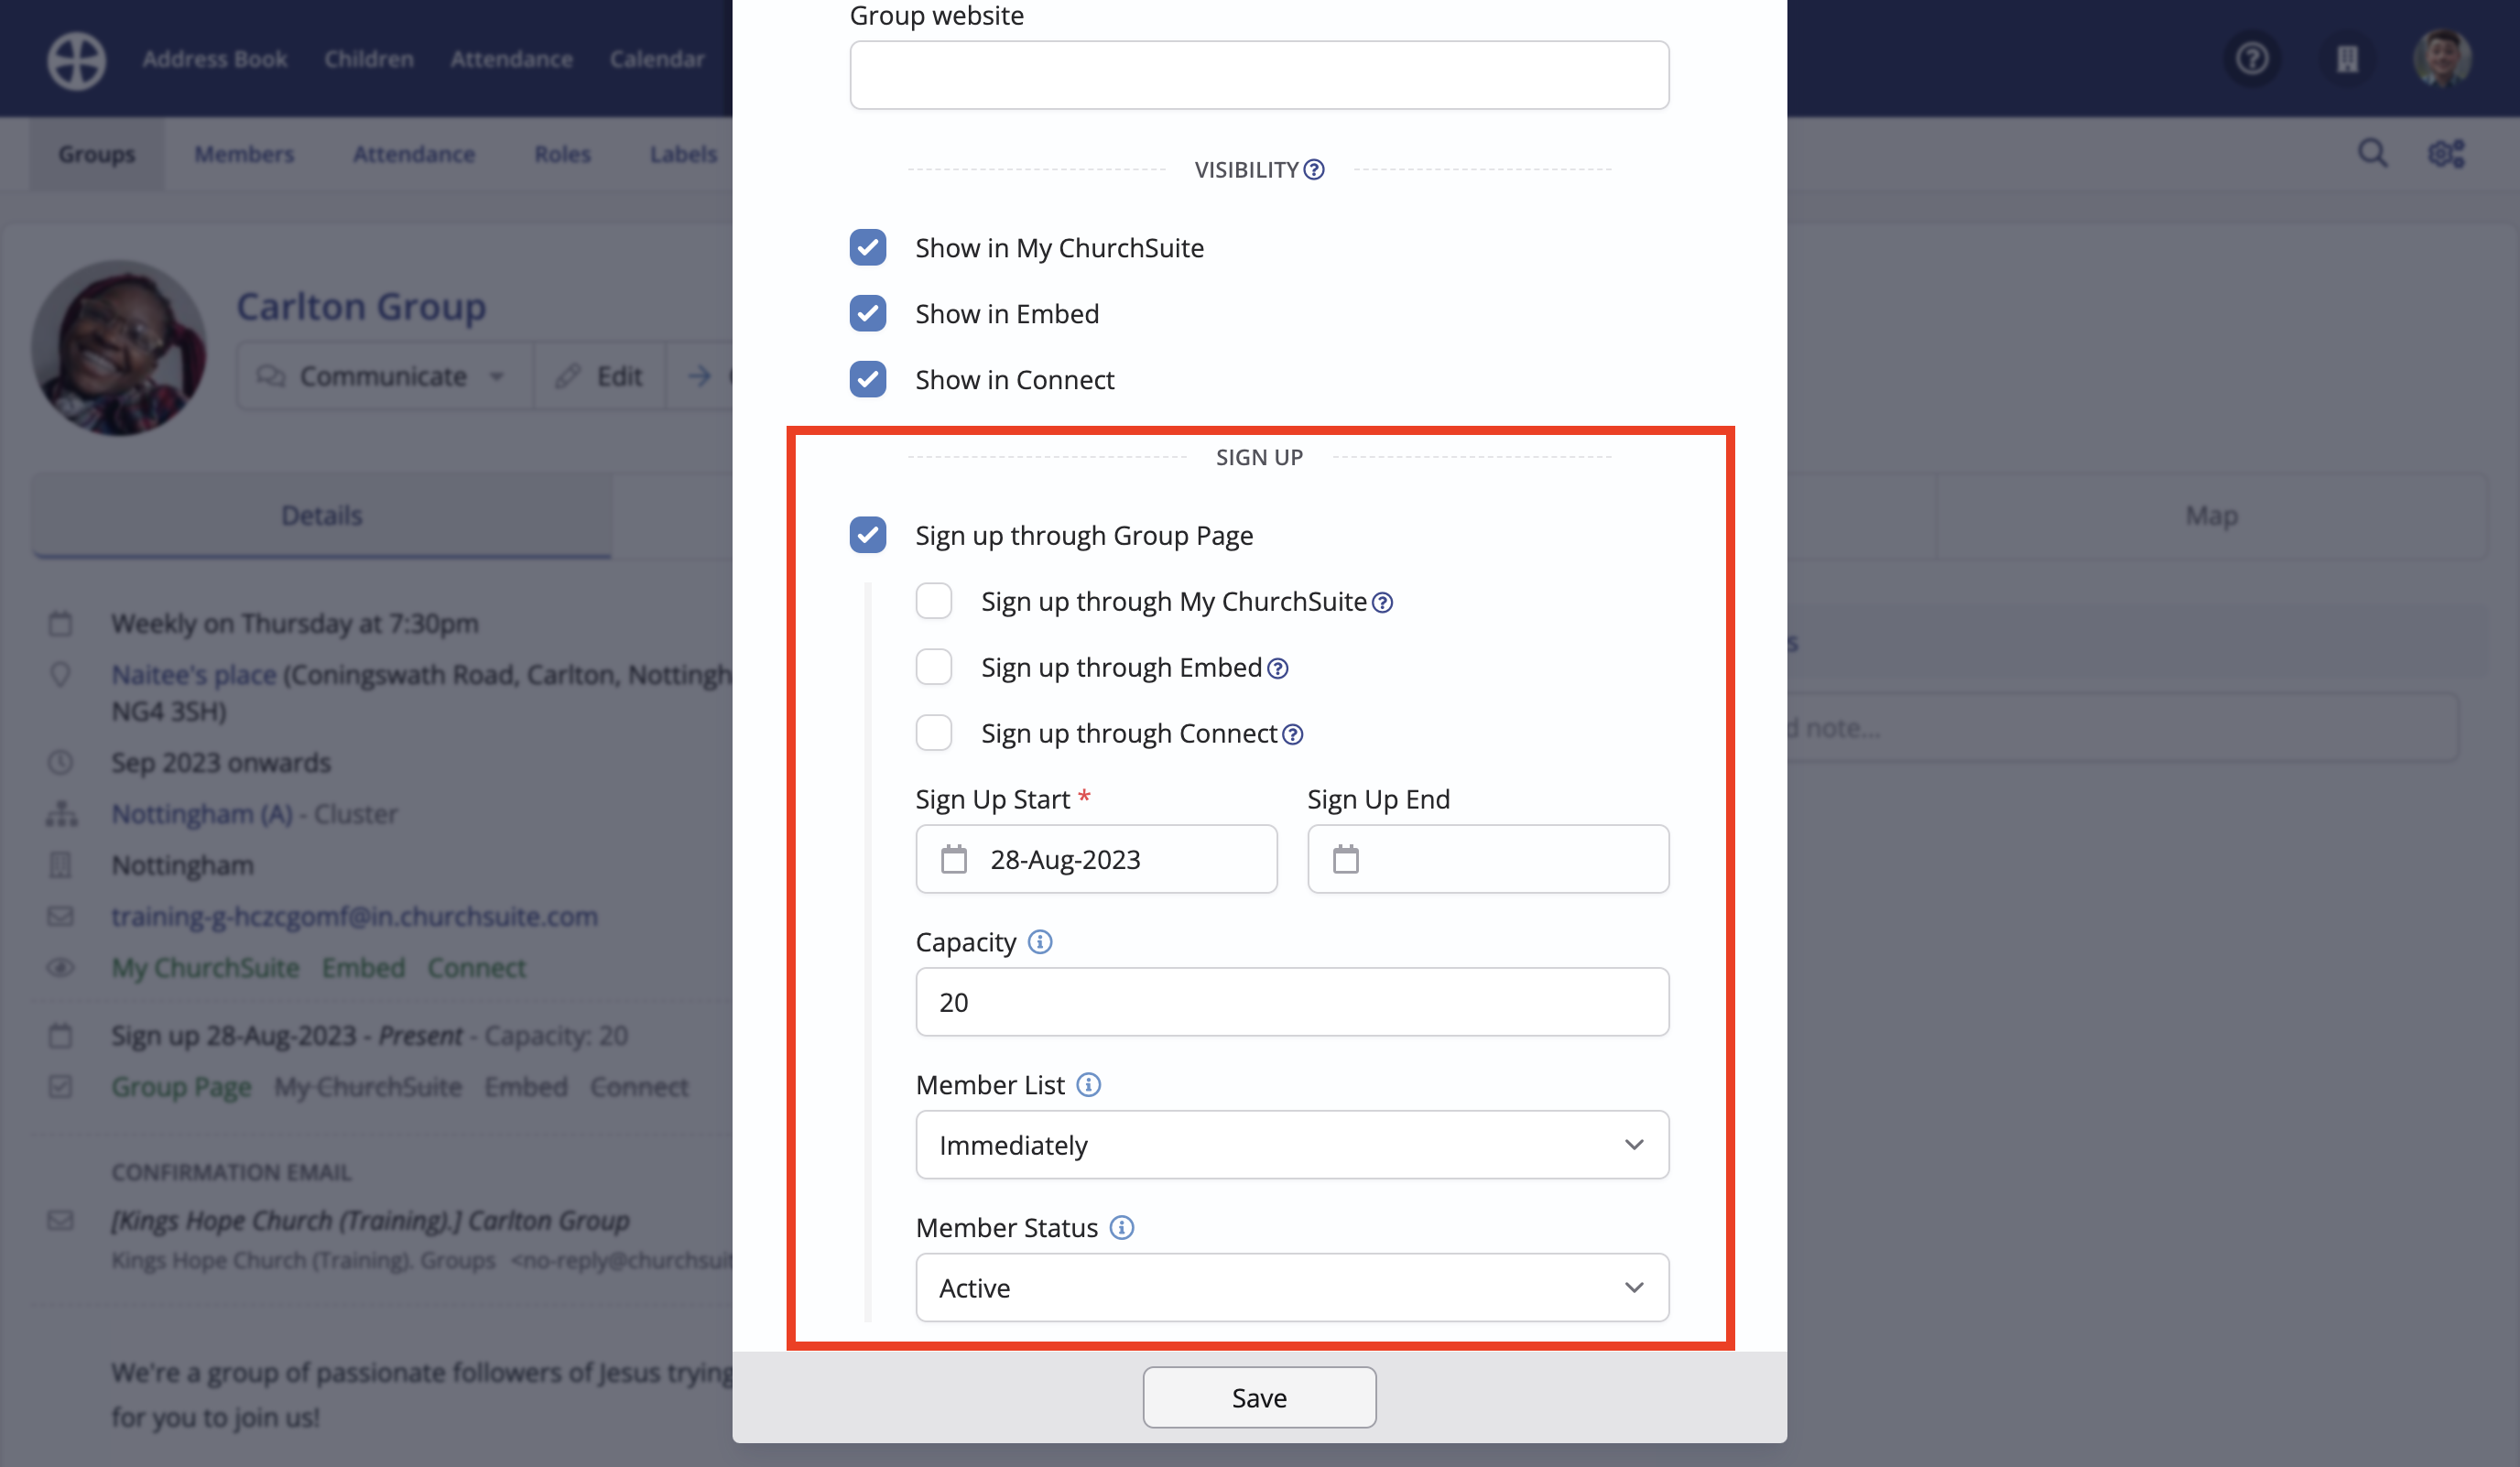2520x1467 pixels.
Task: Open Address Book module
Action: (x=214, y=59)
